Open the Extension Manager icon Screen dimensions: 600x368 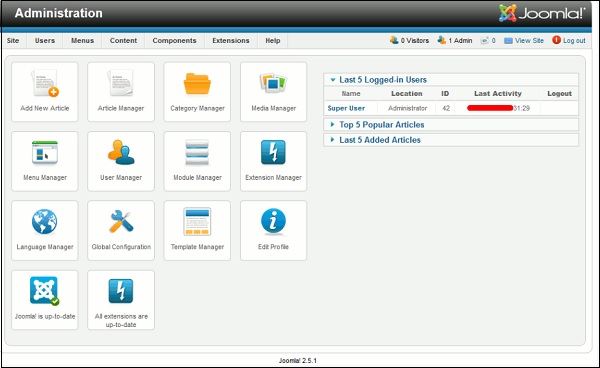273,152
